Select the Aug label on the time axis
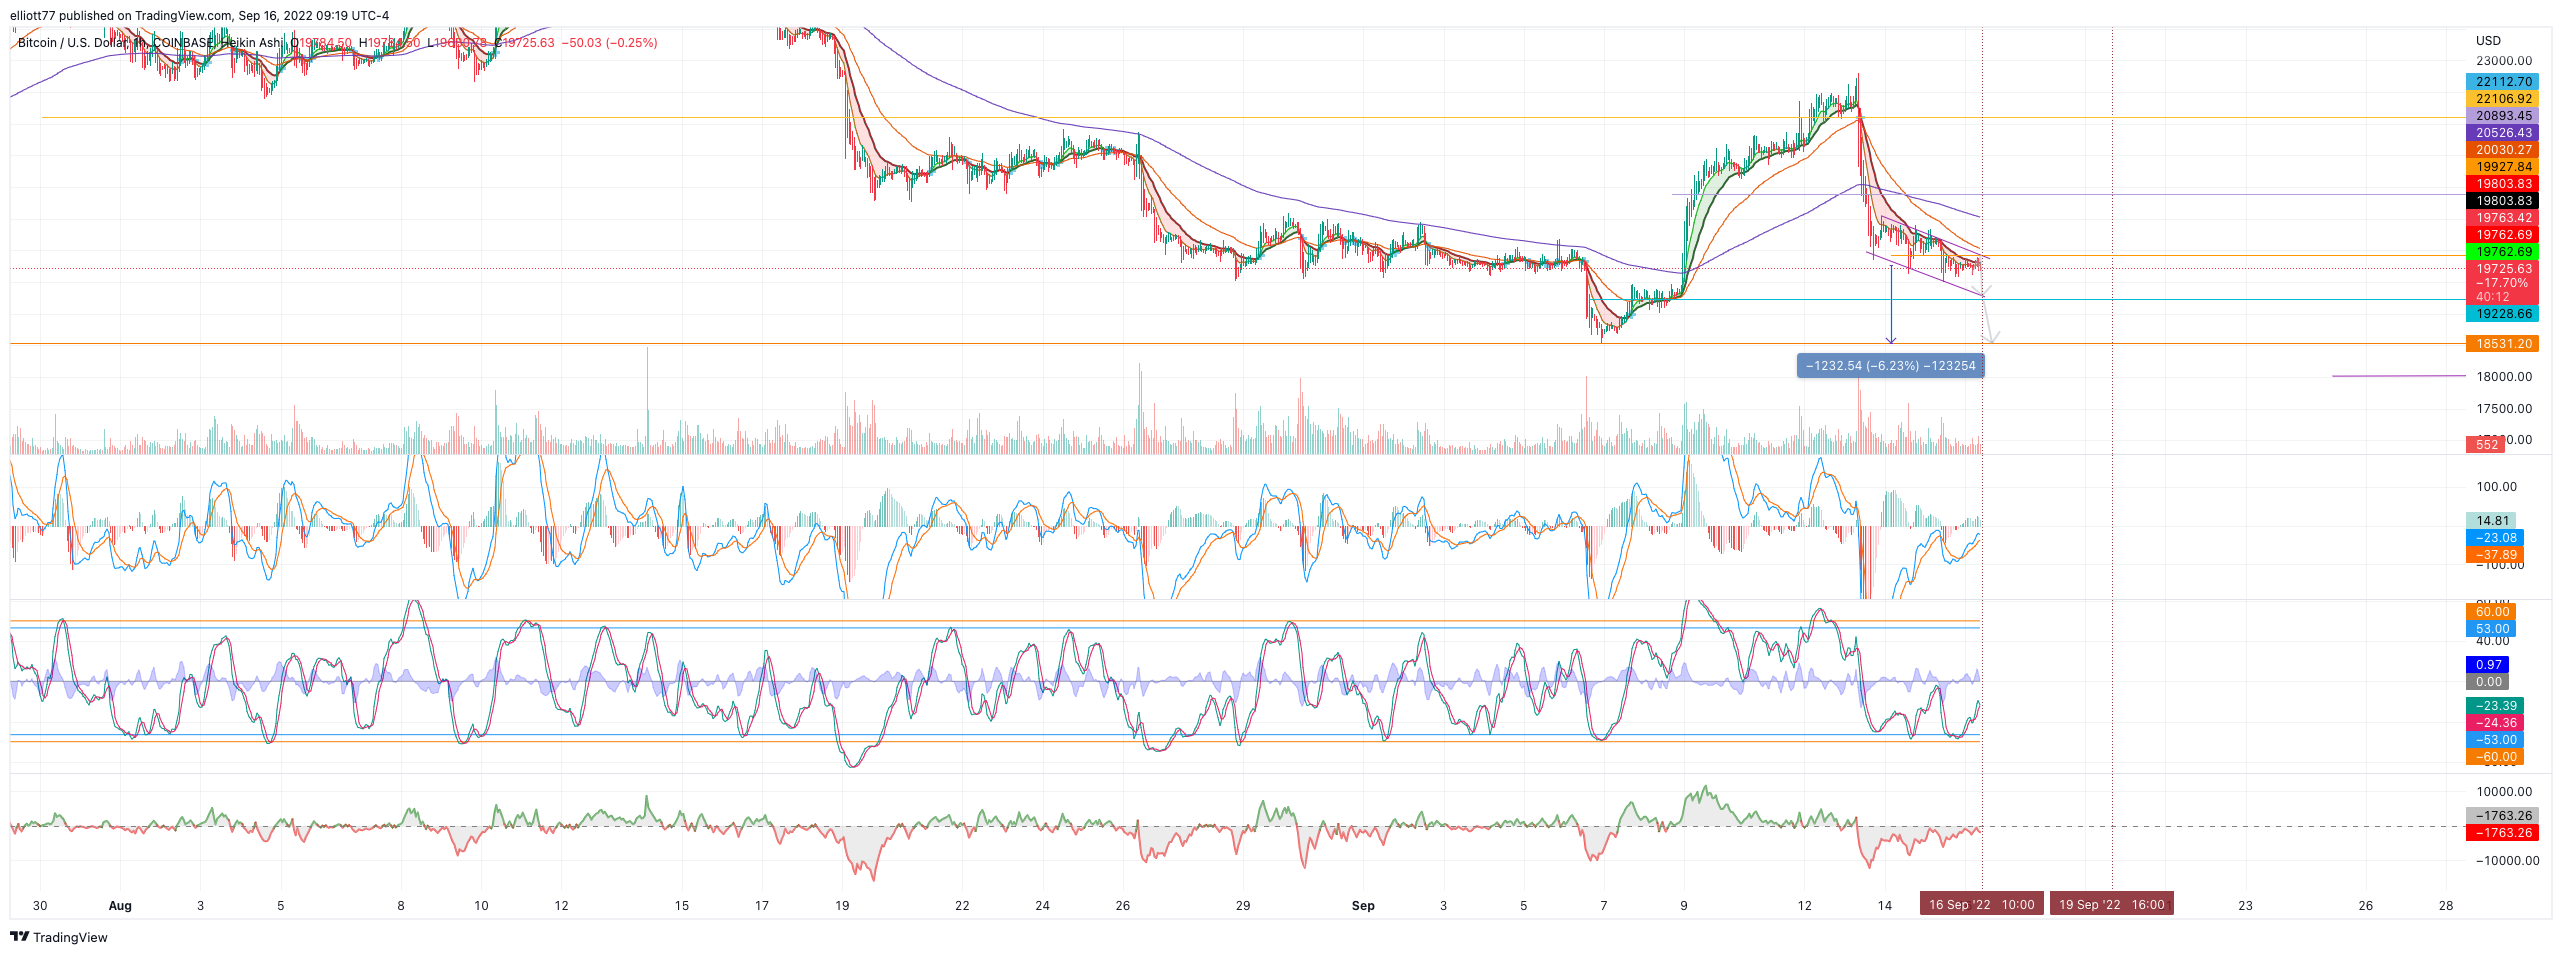The height and width of the screenshot is (954, 2562). 120,906
